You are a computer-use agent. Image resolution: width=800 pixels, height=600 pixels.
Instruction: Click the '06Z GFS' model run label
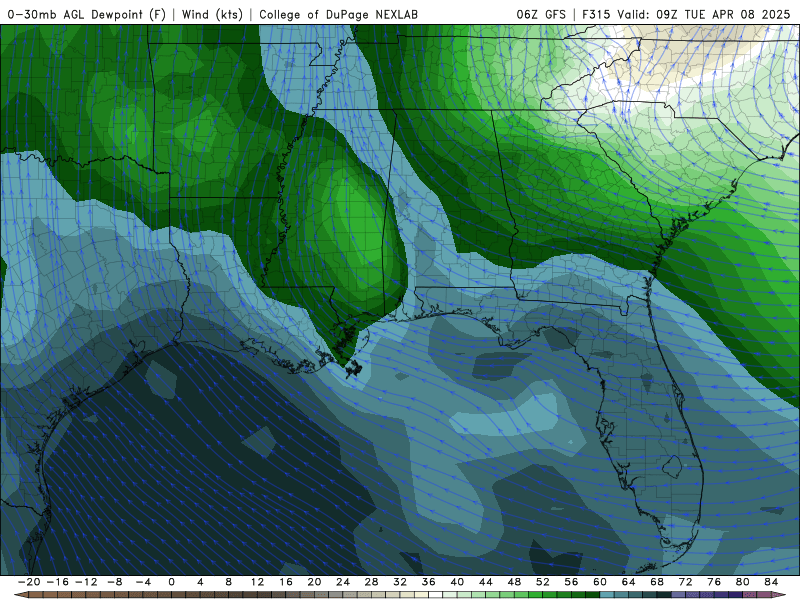coord(541,14)
